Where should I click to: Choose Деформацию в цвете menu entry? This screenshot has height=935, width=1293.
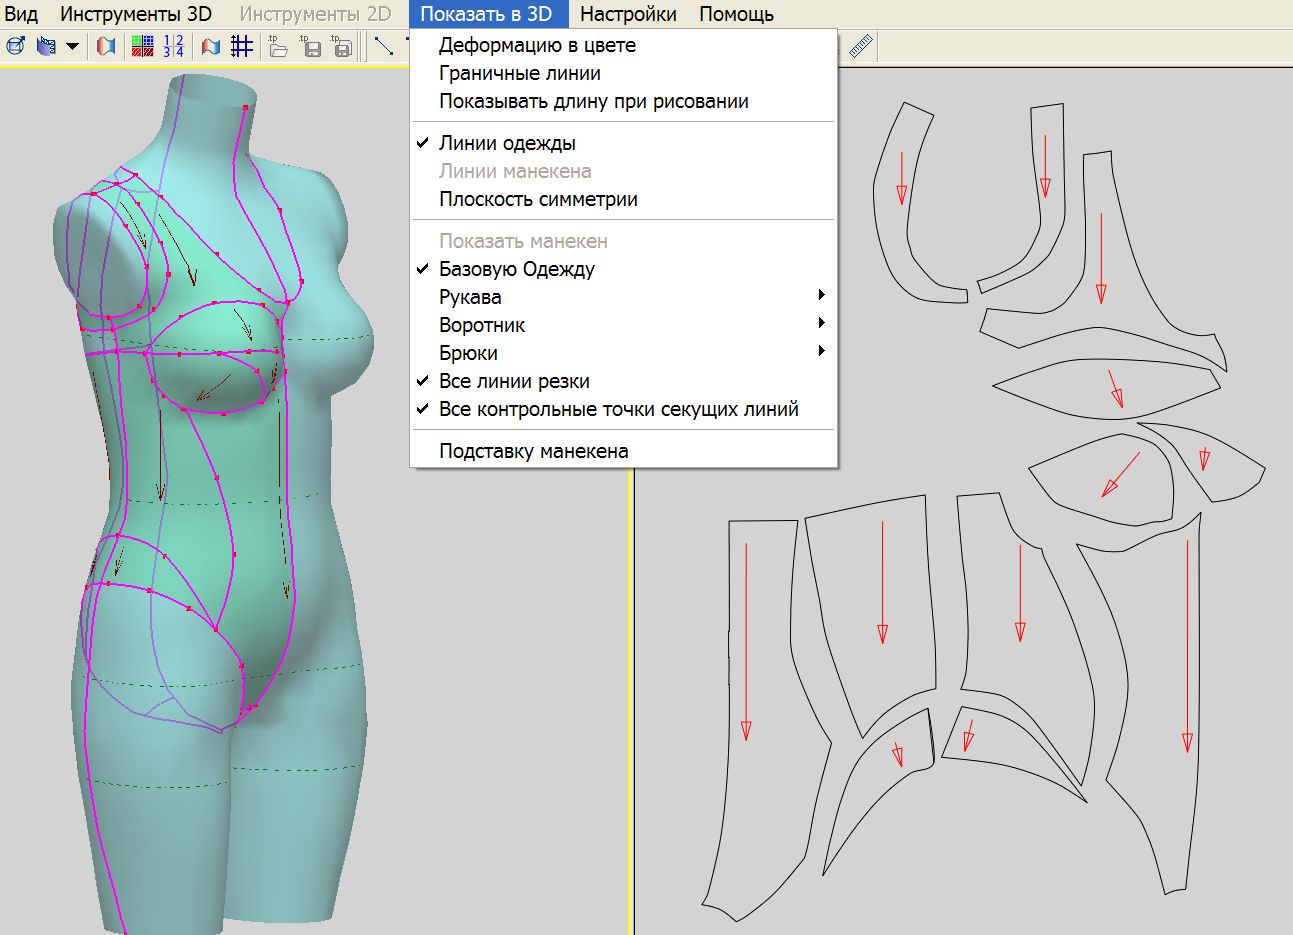(537, 45)
